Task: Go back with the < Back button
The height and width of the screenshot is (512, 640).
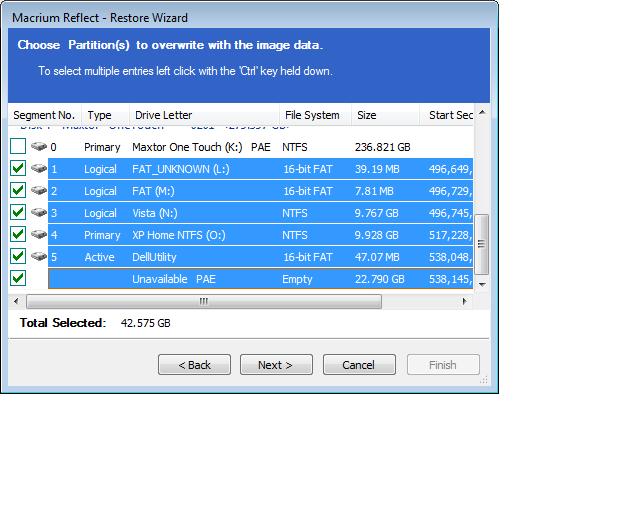Action: [x=194, y=365]
